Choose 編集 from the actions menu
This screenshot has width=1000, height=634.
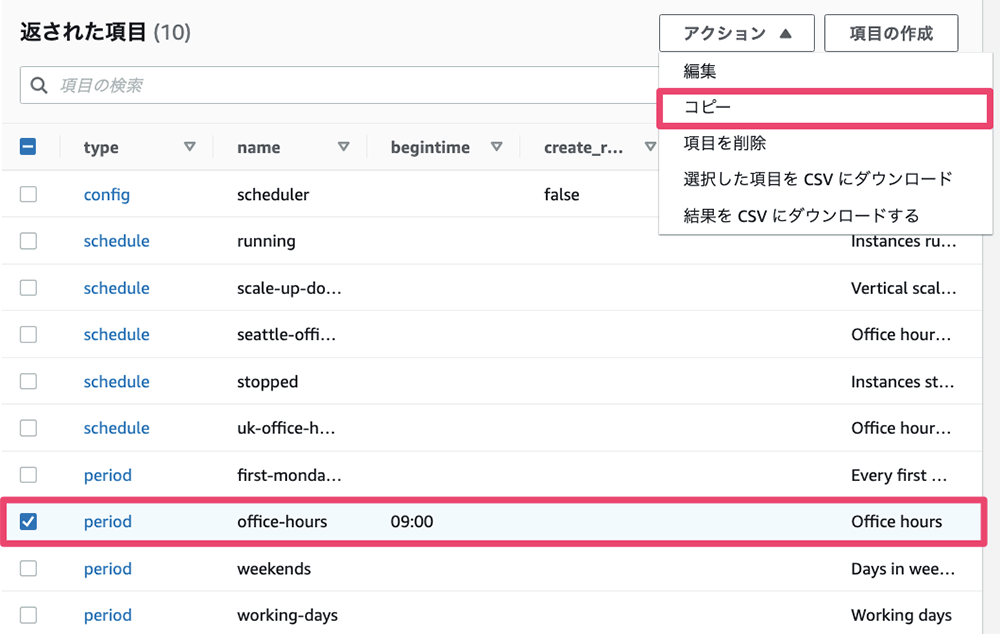click(700, 72)
